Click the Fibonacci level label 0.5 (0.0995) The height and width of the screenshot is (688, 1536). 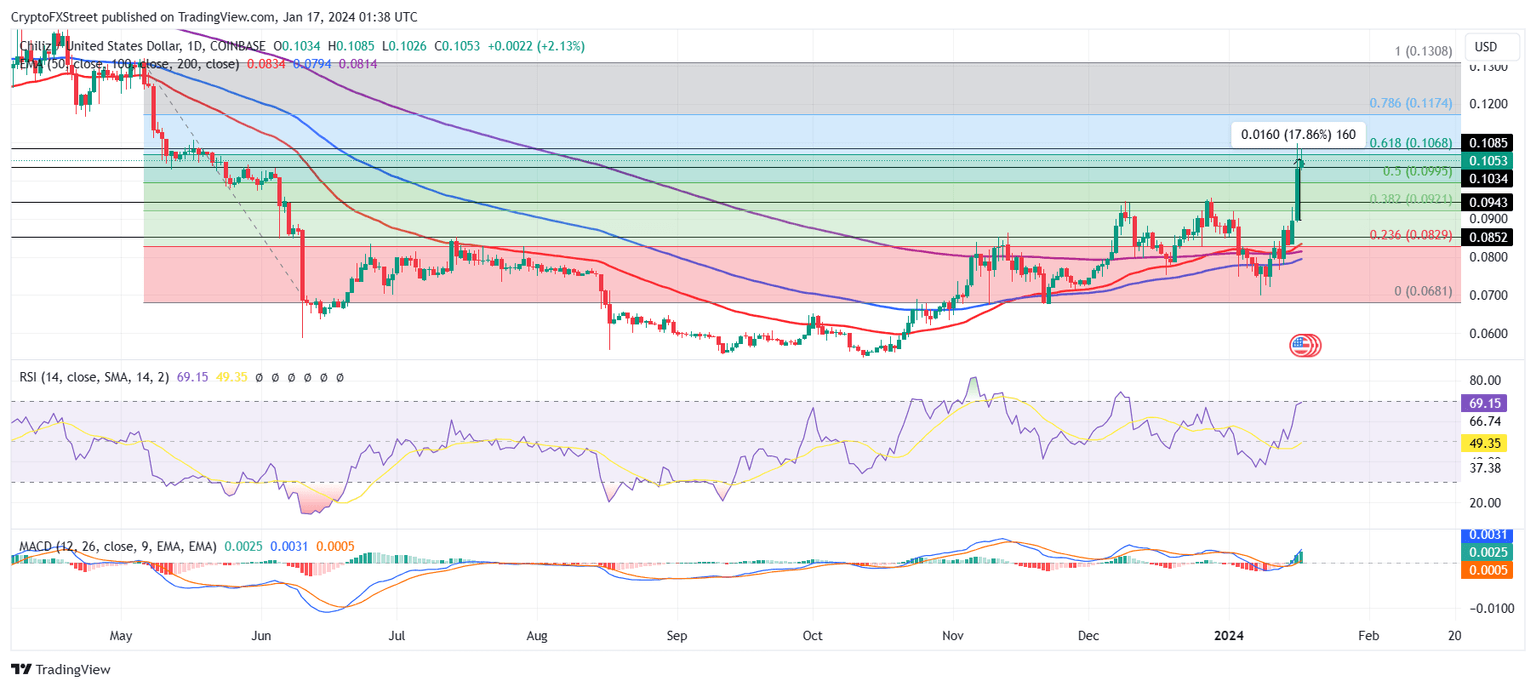1416,171
